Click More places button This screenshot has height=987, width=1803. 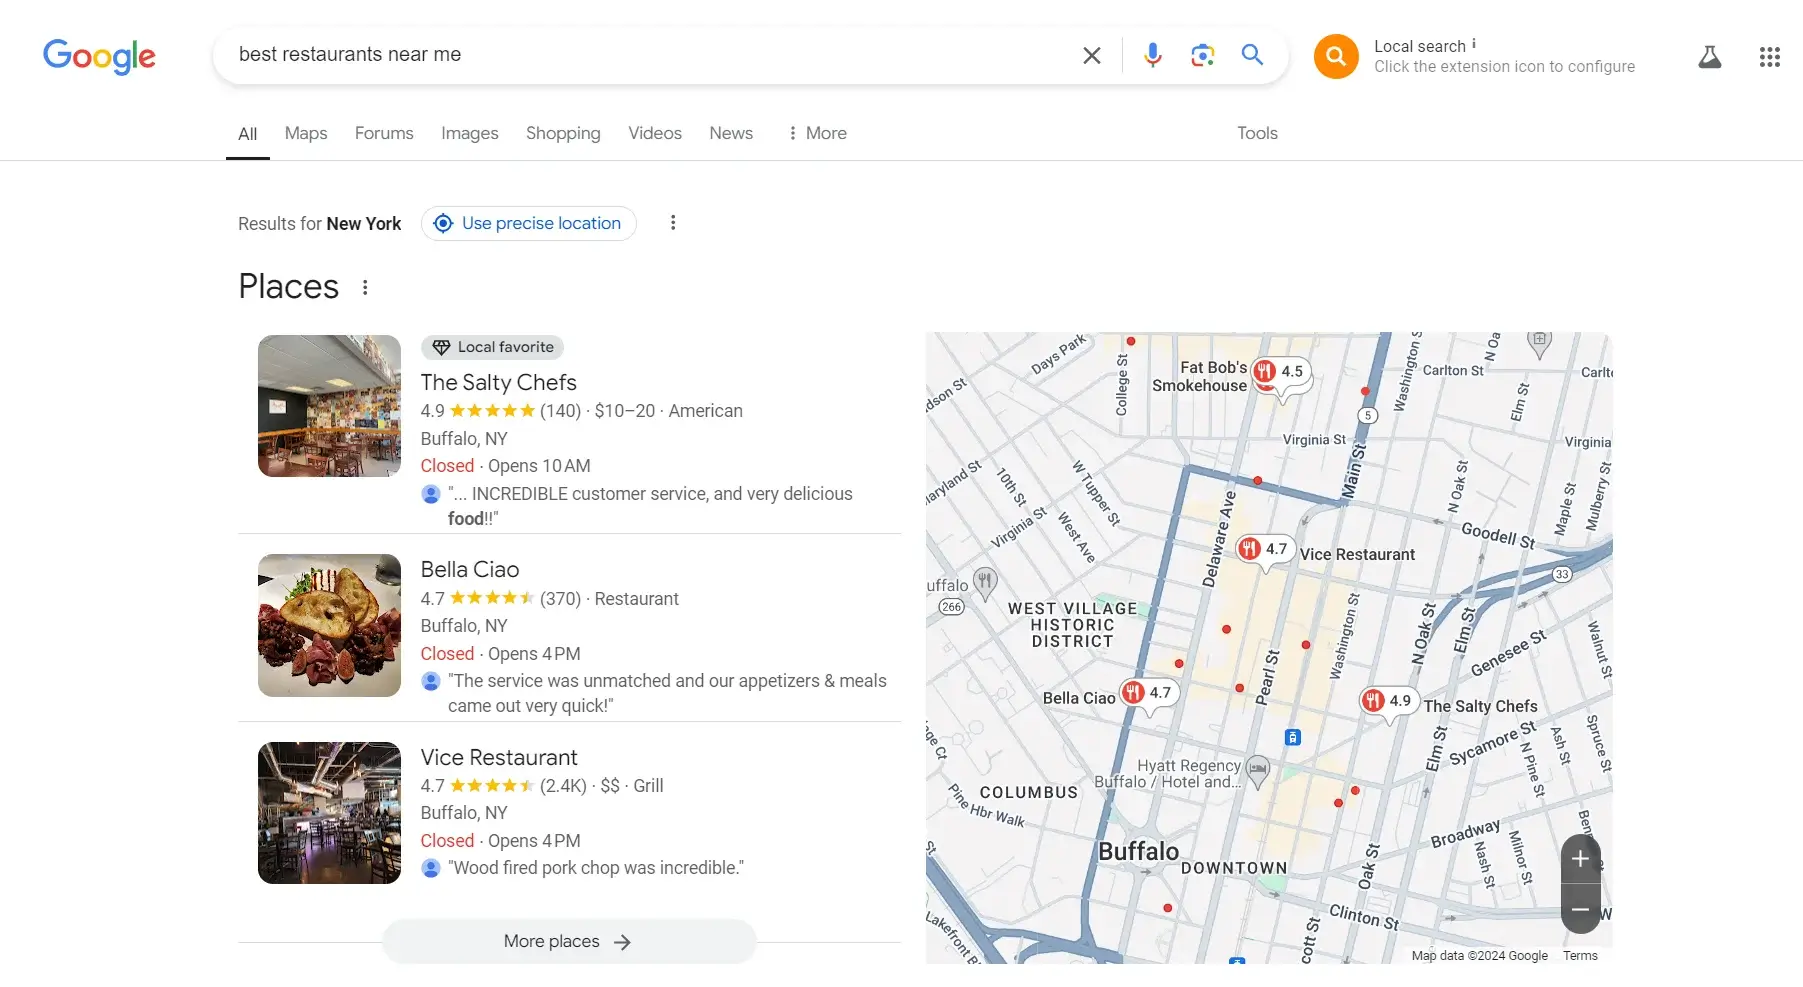click(569, 942)
